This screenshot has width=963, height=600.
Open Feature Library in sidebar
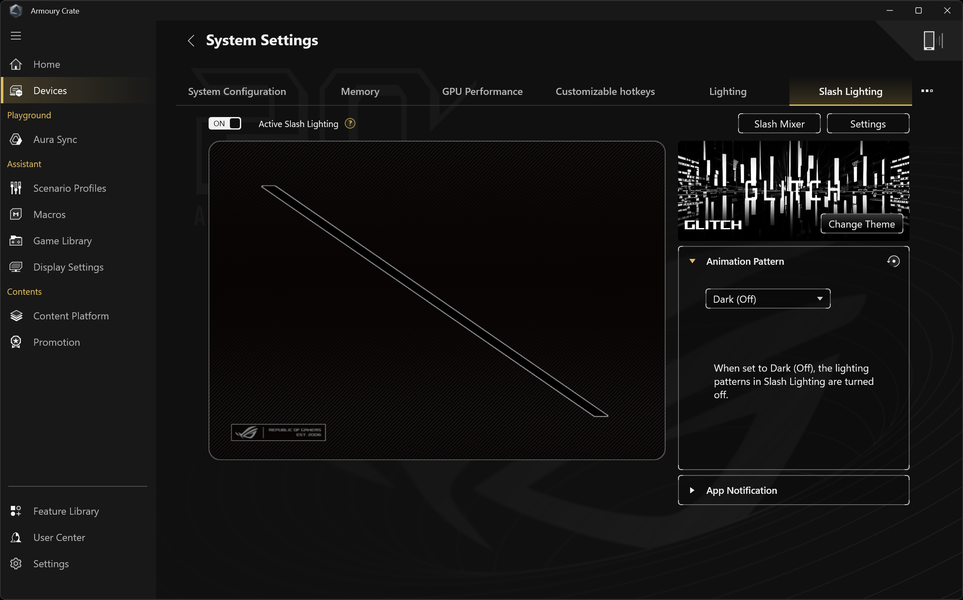[66, 512]
